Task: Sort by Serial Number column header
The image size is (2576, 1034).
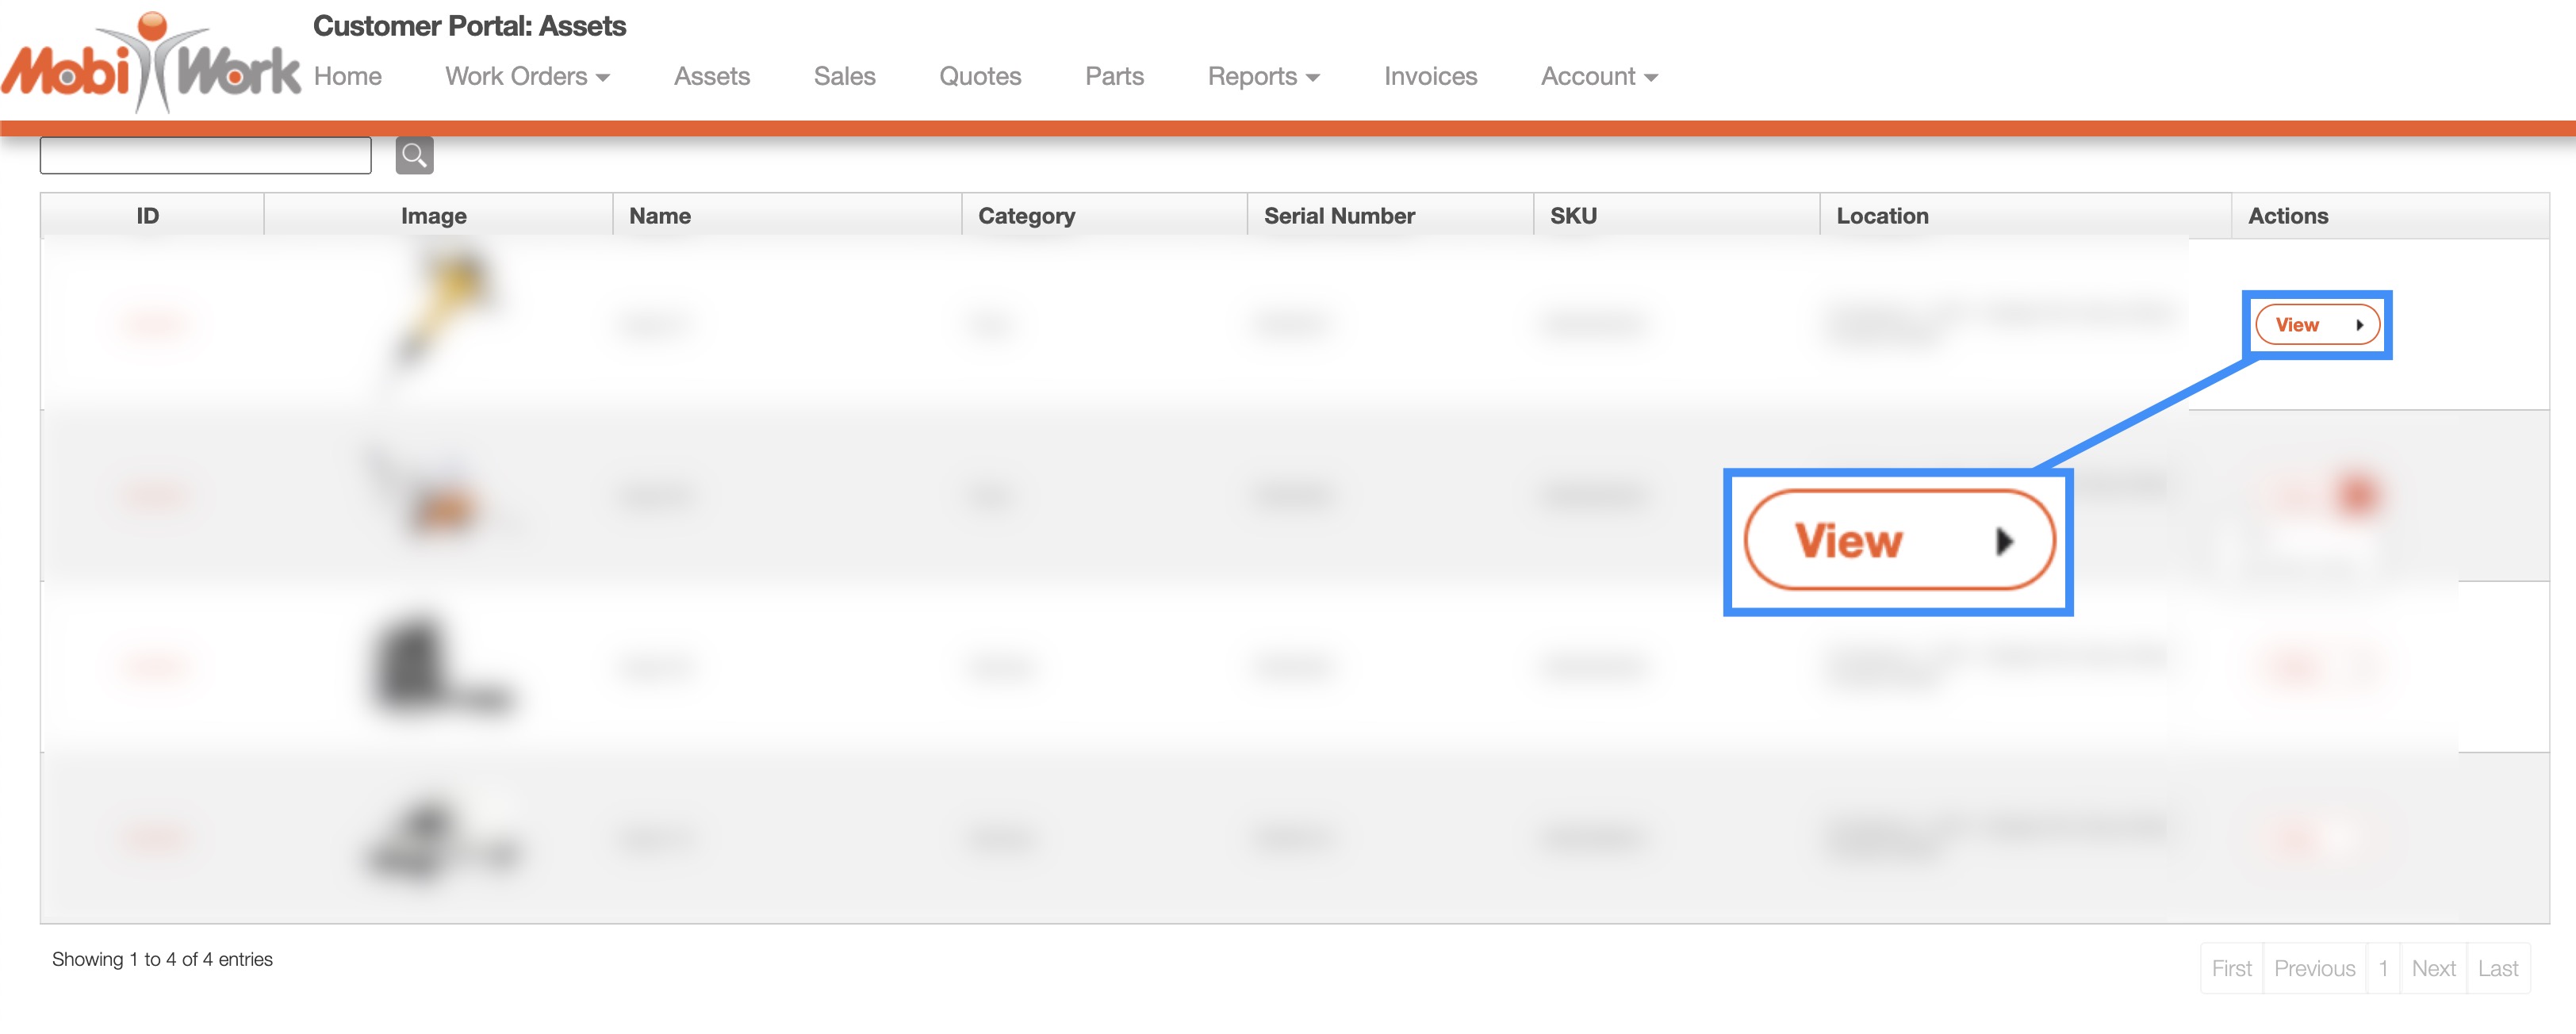Action: pos(1338,216)
